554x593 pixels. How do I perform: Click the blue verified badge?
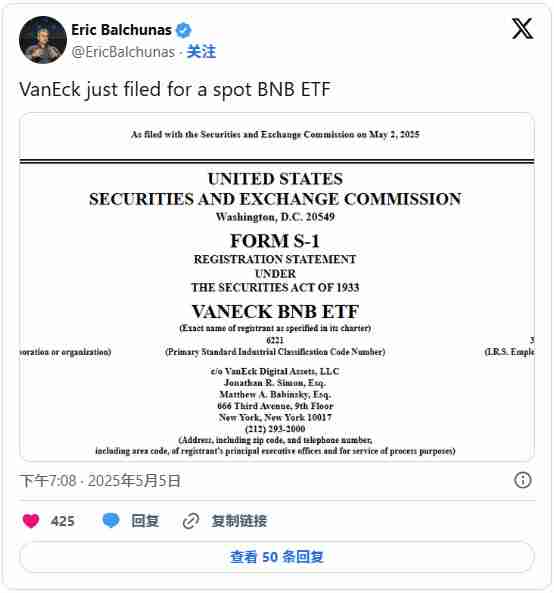pyautogui.click(x=183, y=30)
